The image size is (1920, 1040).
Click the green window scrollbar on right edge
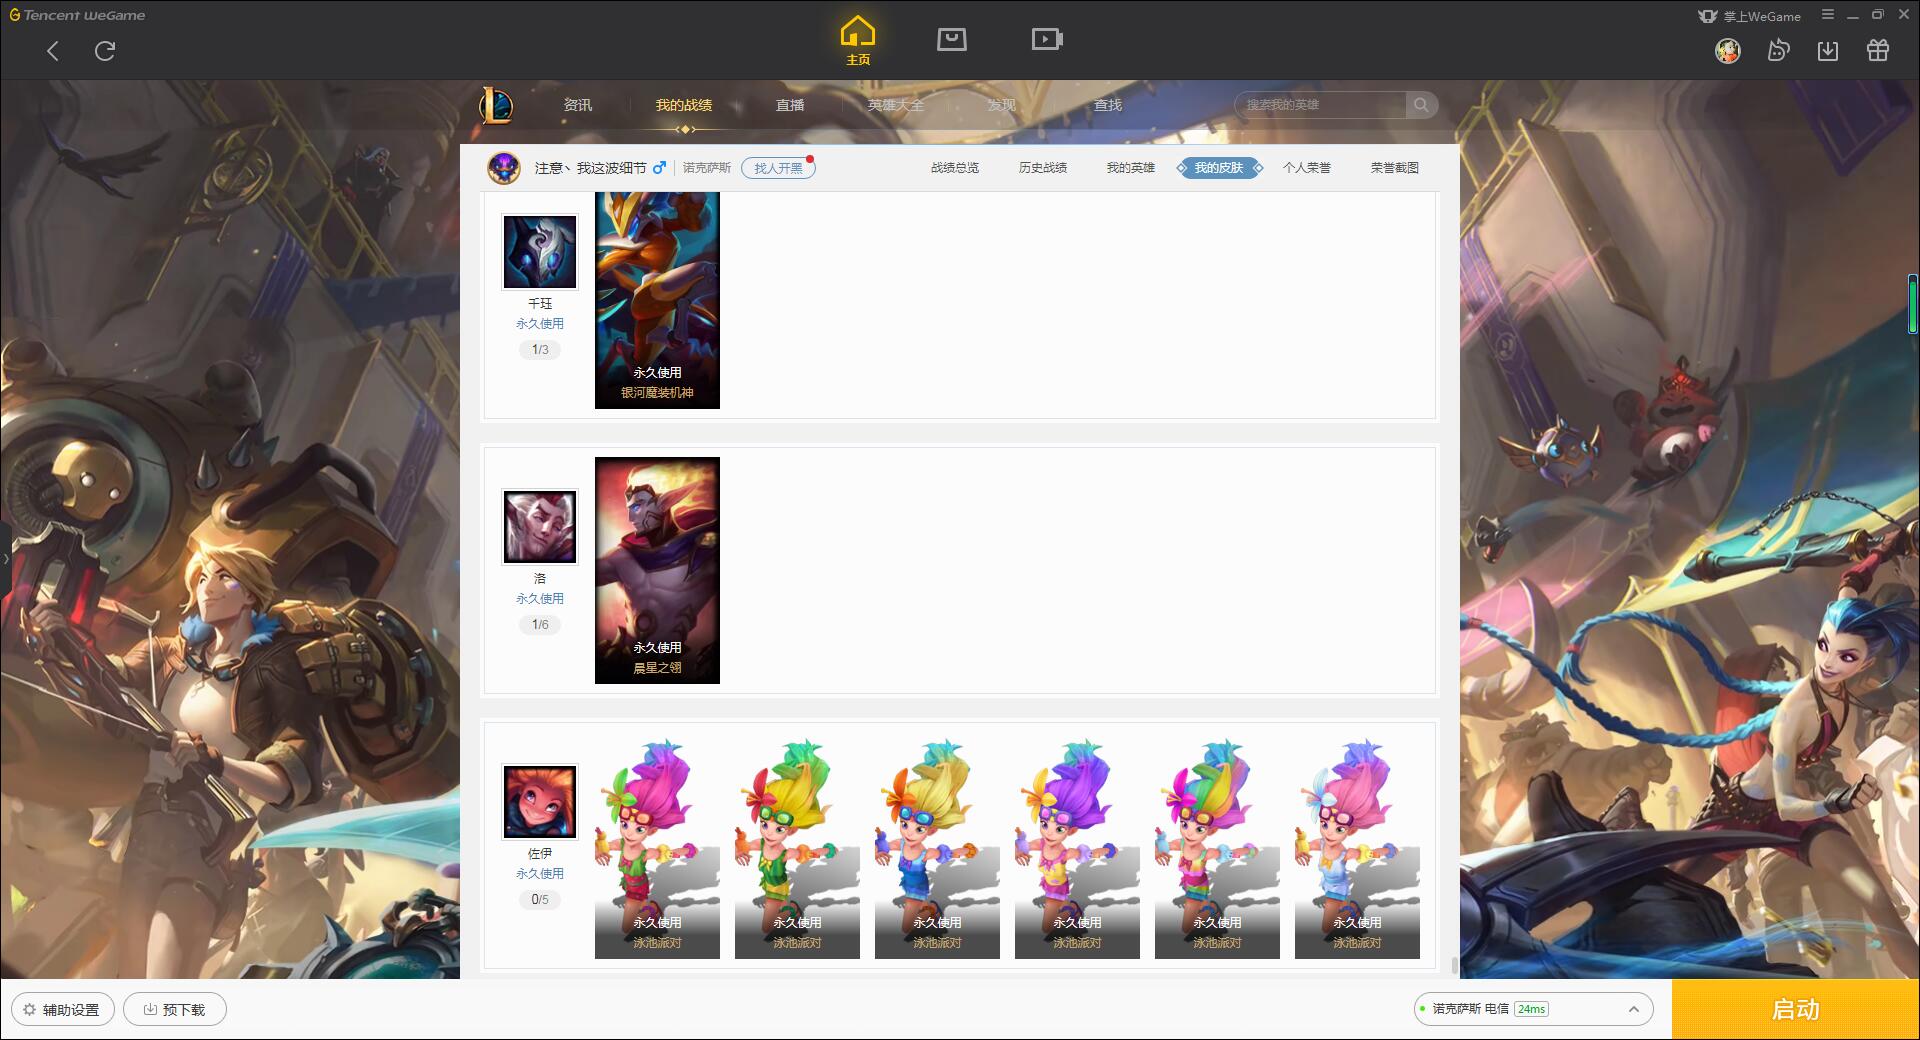click(x=1913, y=304)
